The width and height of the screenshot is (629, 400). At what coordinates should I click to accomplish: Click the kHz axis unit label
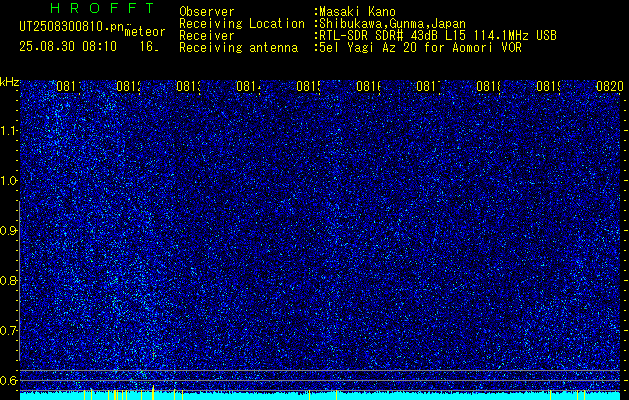pos(10,82)
